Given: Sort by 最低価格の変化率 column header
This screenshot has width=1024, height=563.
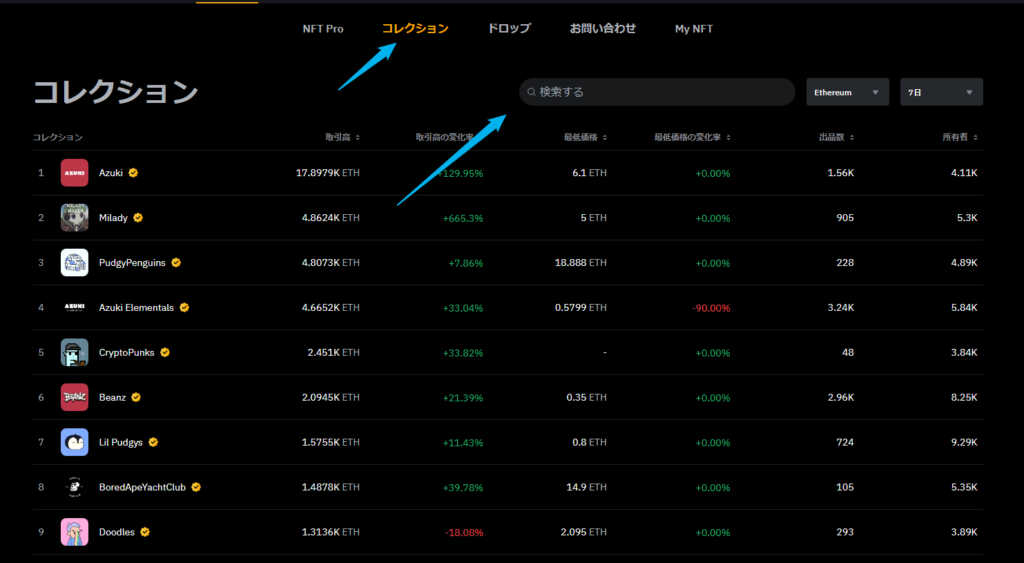Looking at the screenshot, I should pos(692,137).
